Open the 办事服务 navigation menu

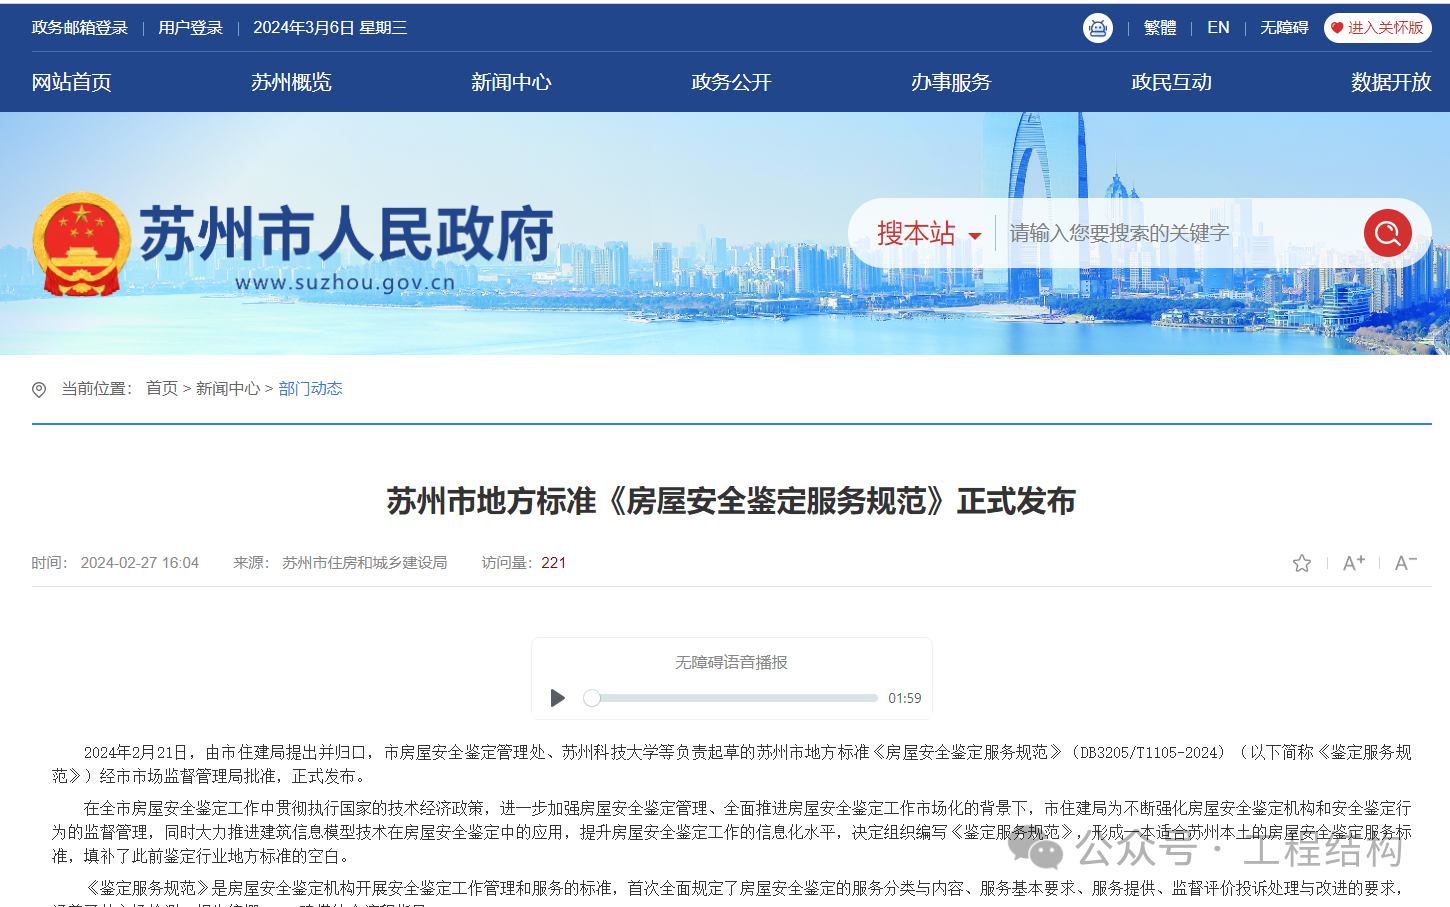click(950, 82)
